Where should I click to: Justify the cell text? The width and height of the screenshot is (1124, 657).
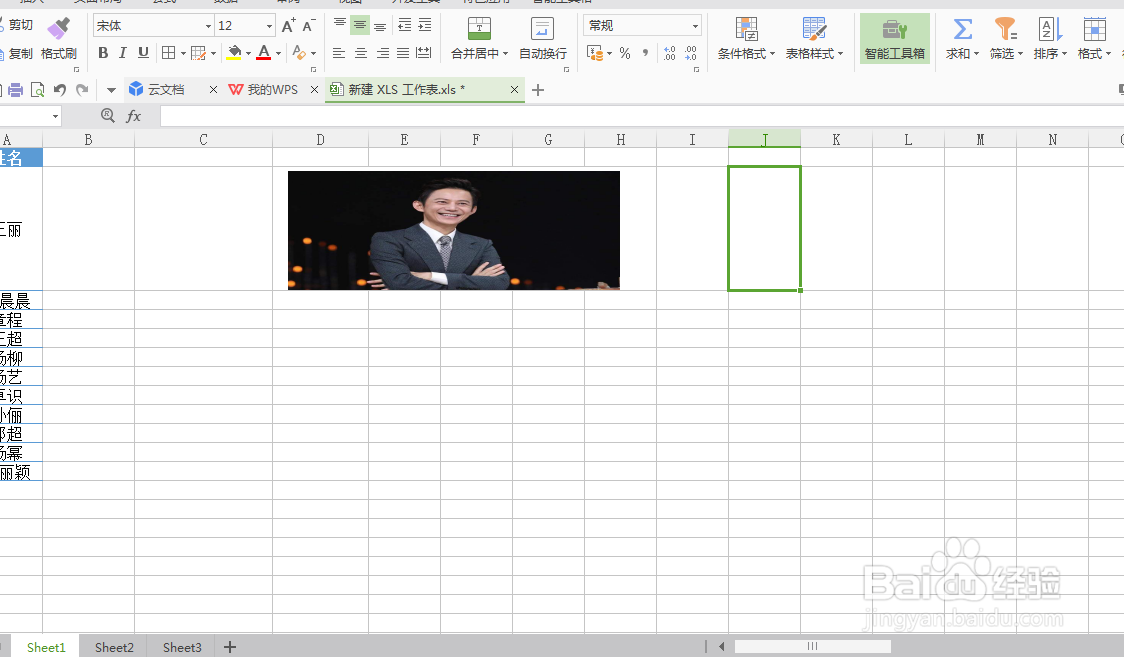pos(403,53)
